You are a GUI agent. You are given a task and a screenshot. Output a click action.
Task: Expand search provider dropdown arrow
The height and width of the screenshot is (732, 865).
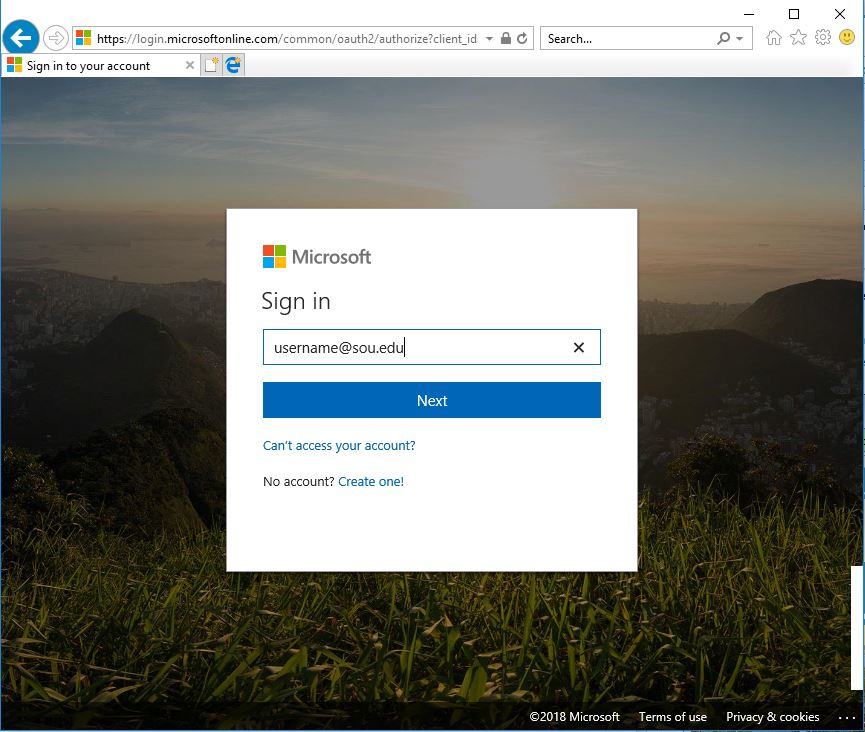(740, 39)
